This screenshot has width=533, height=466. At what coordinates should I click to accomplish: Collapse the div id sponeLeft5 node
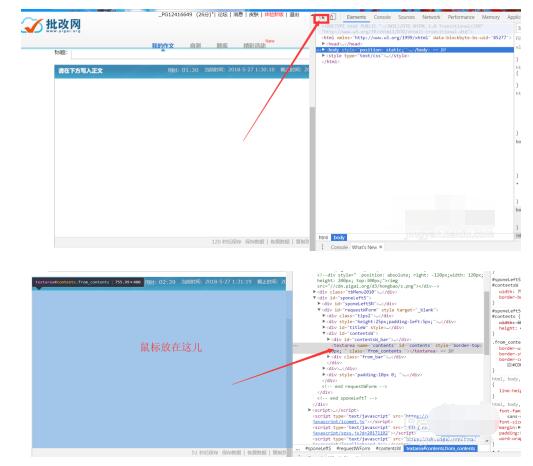(x=314, y=298)
